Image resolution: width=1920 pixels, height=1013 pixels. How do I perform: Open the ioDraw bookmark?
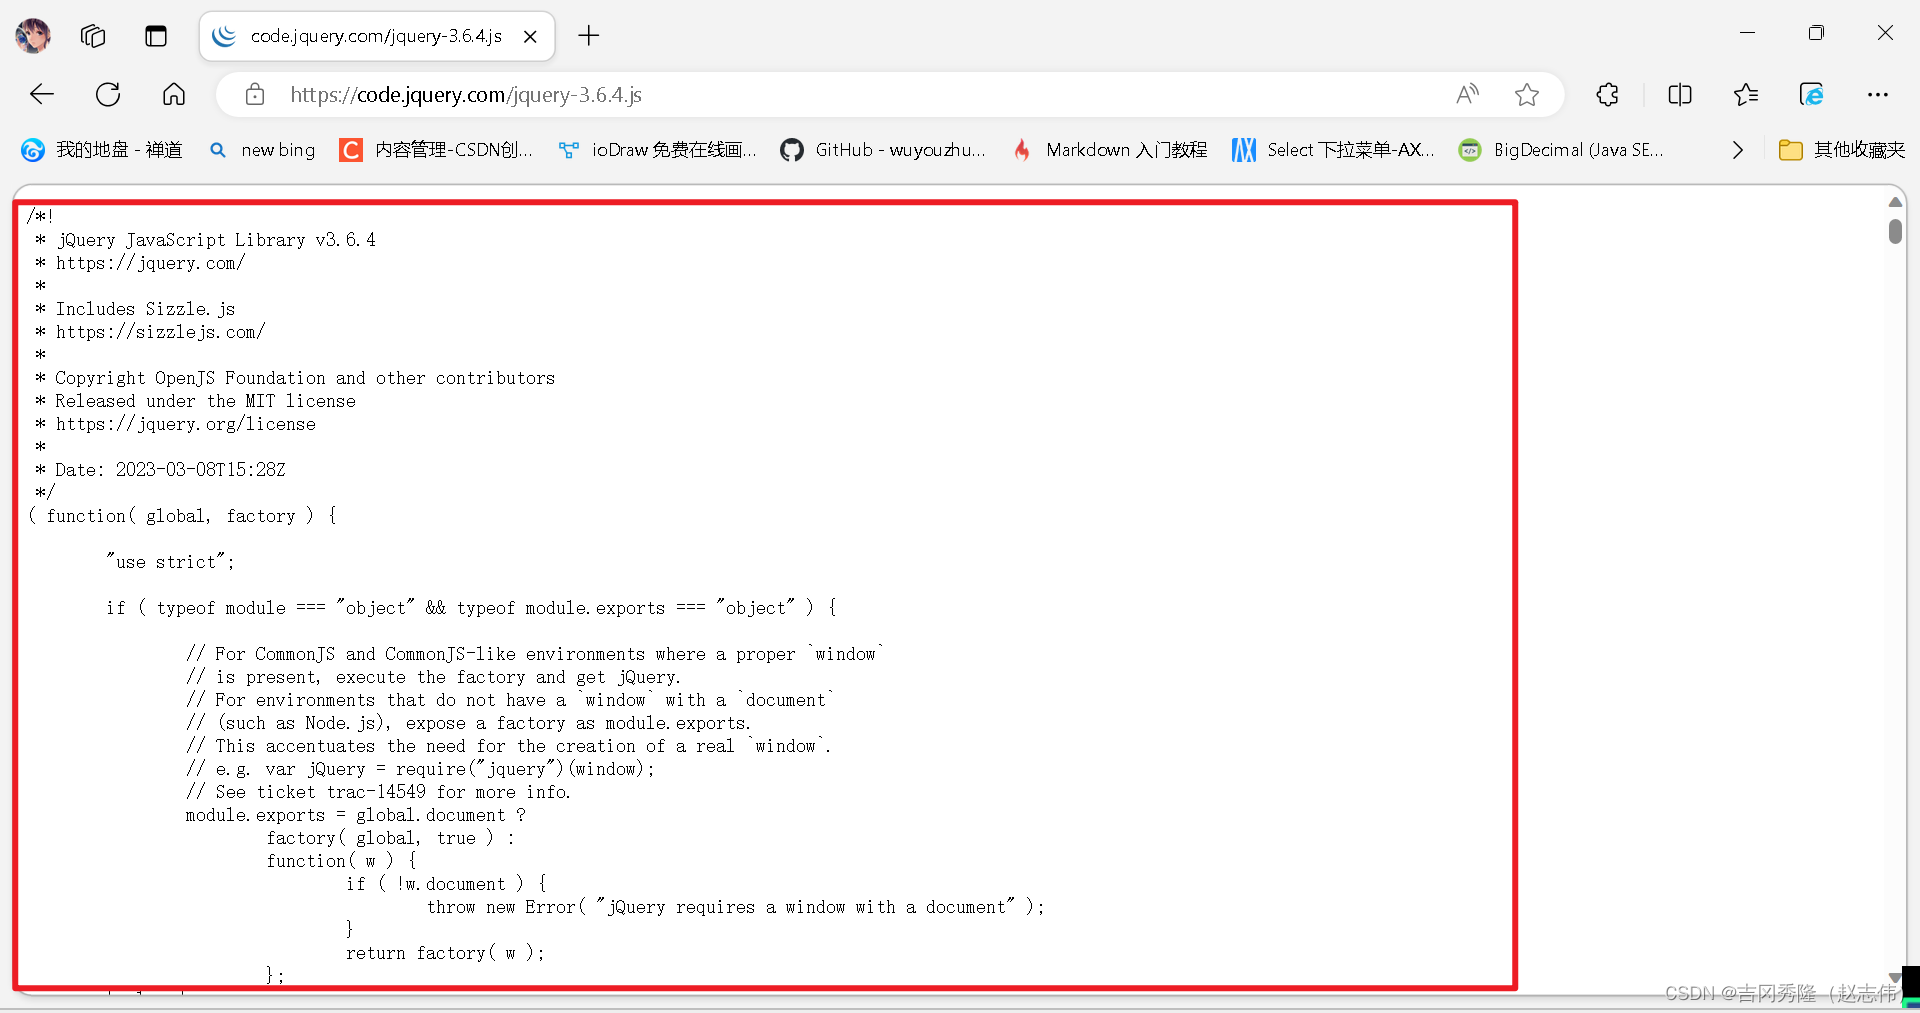[x=658, y=150]
